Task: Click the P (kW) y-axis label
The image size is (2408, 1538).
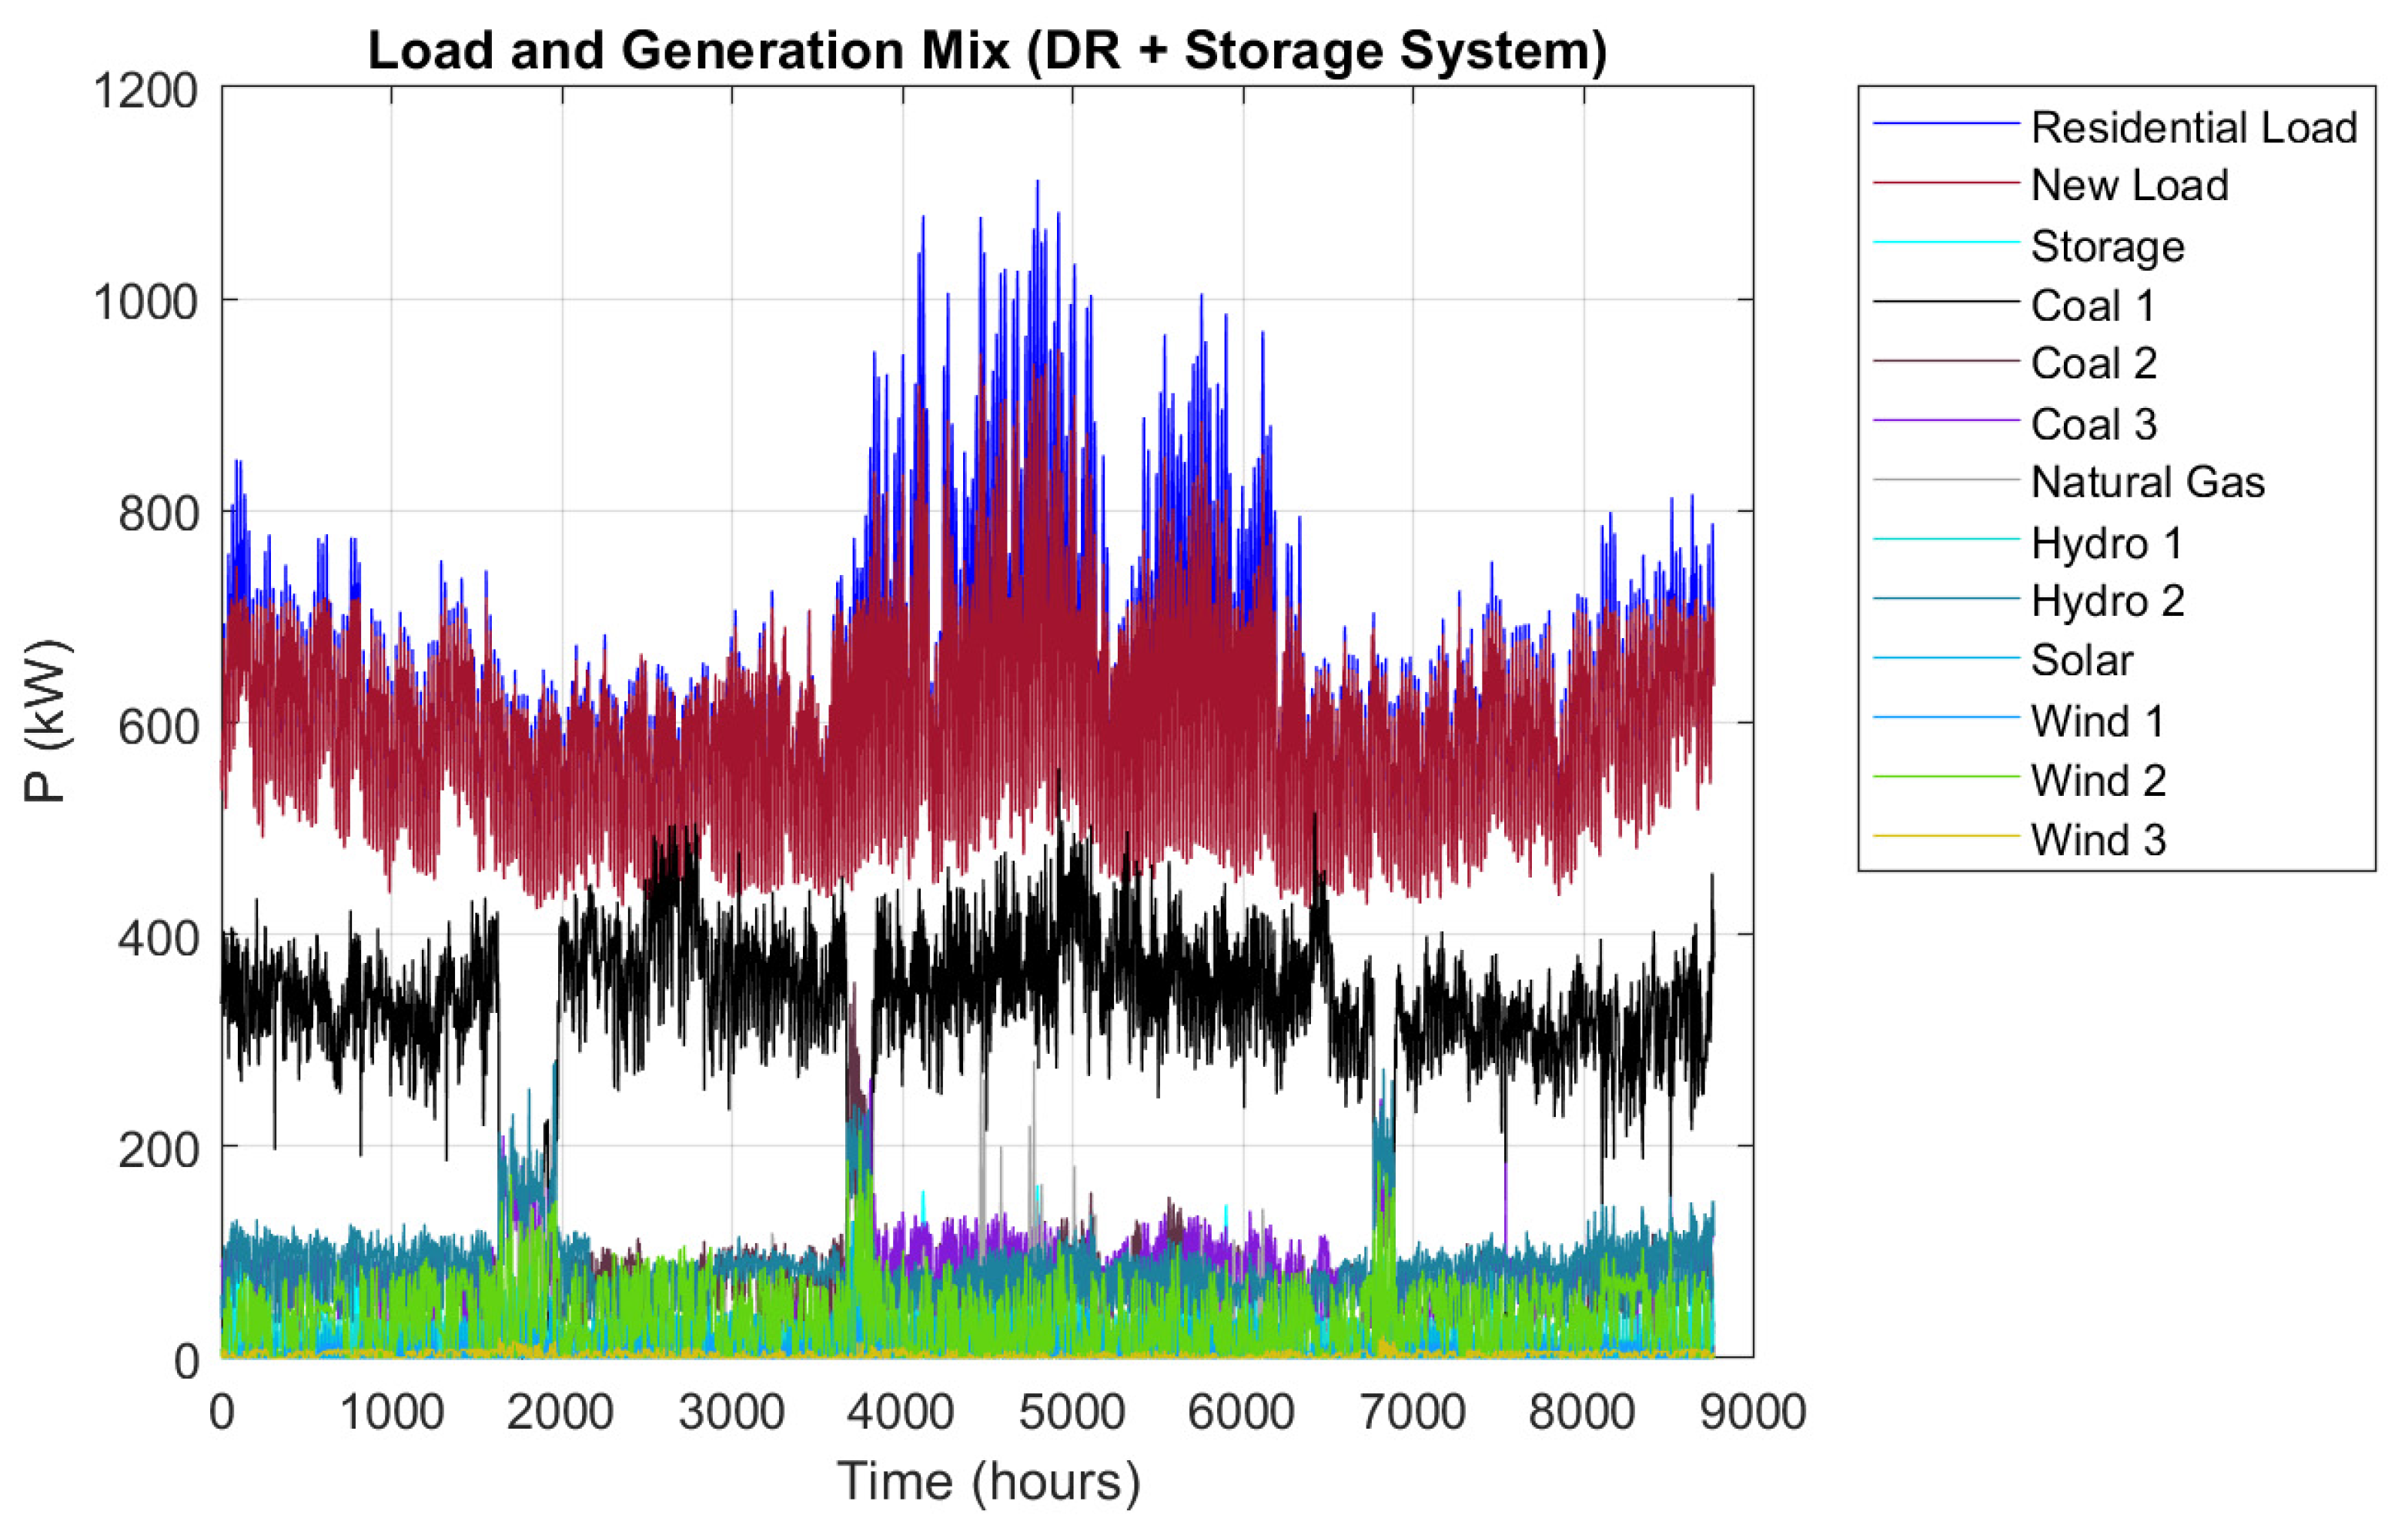Action: pos(46,721)
